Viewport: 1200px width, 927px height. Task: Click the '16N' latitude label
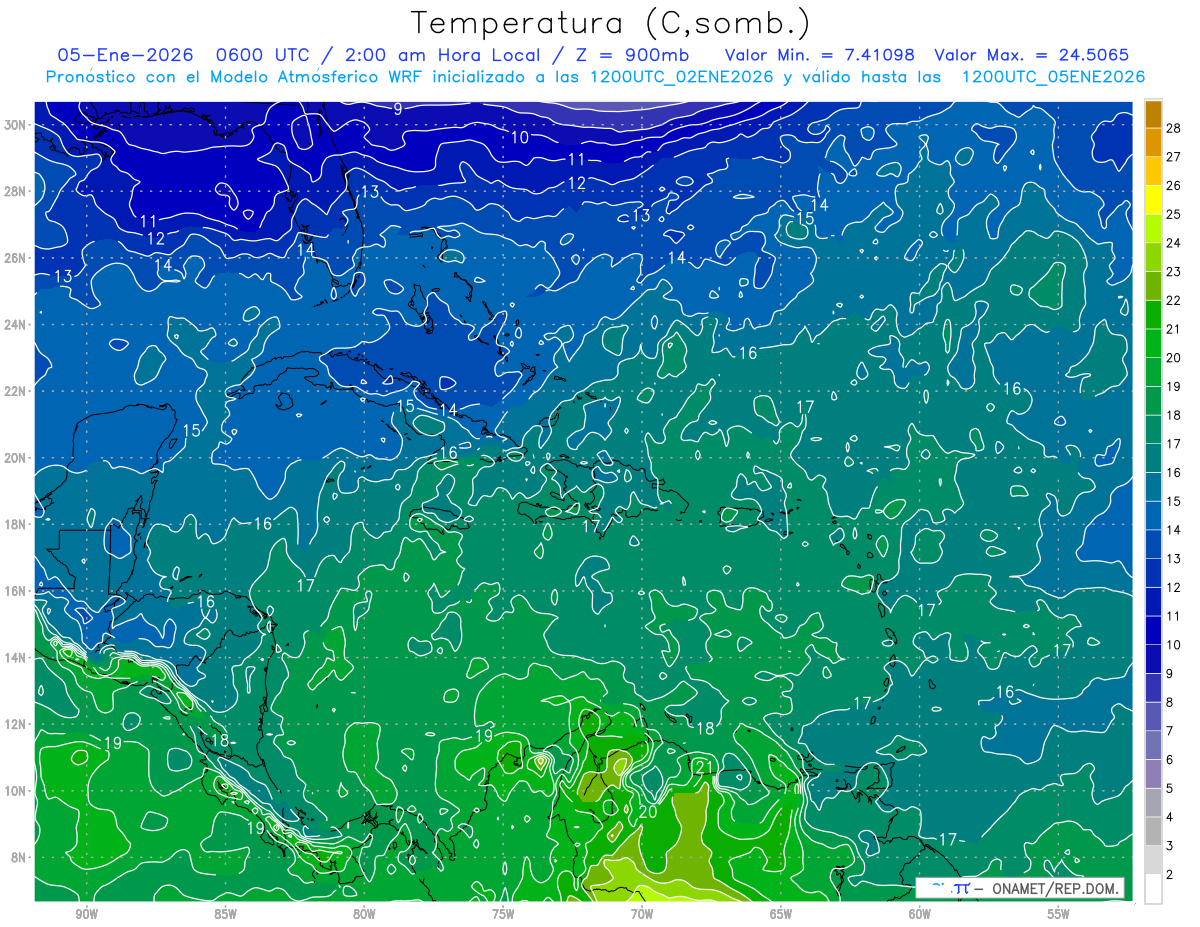(x=15, y=591)
